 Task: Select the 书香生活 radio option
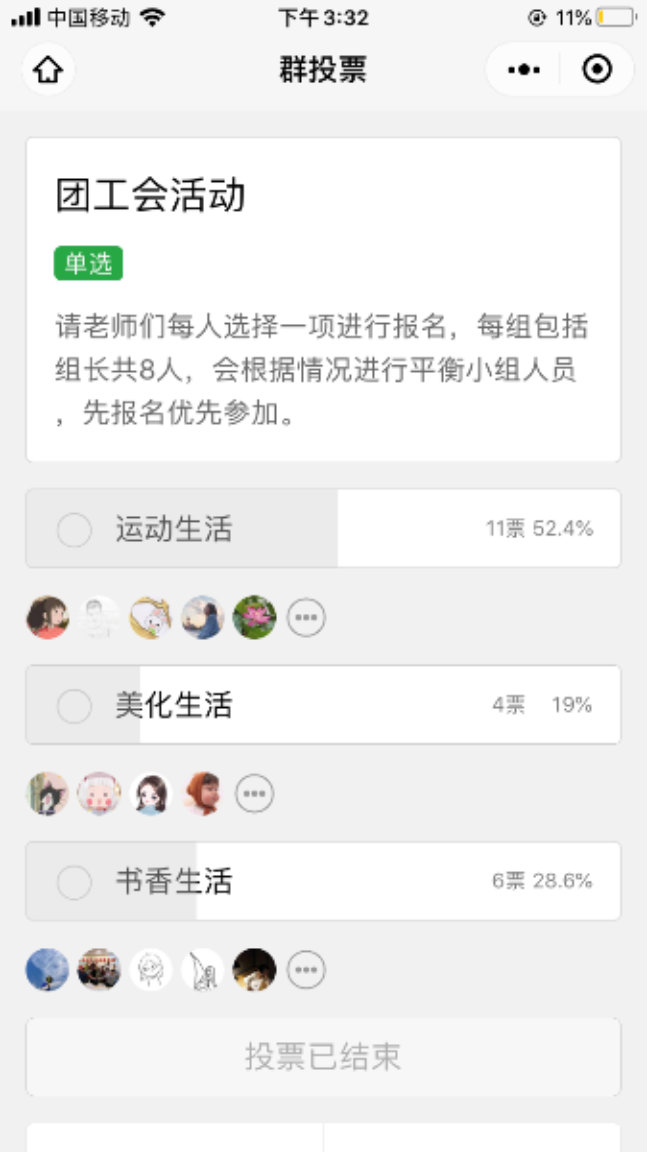tap(74, 882)
